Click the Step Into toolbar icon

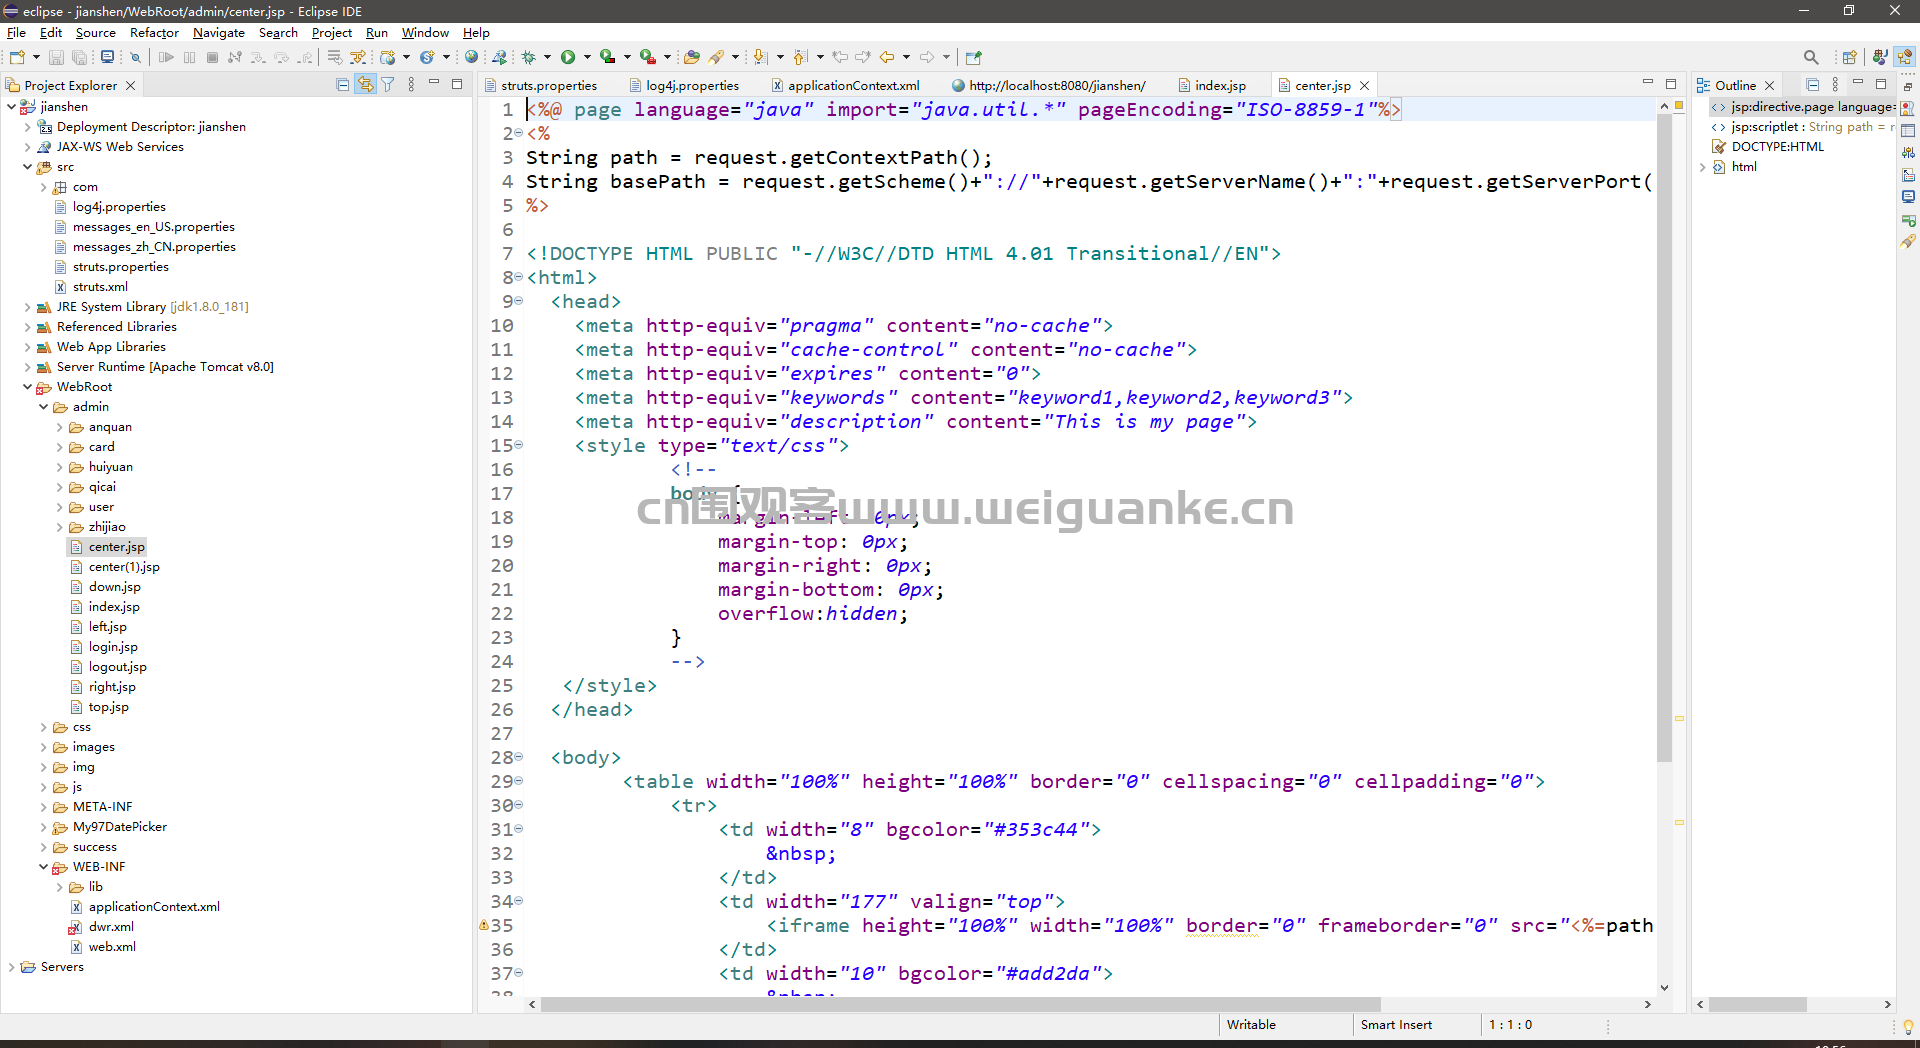(x=258, y=57)
